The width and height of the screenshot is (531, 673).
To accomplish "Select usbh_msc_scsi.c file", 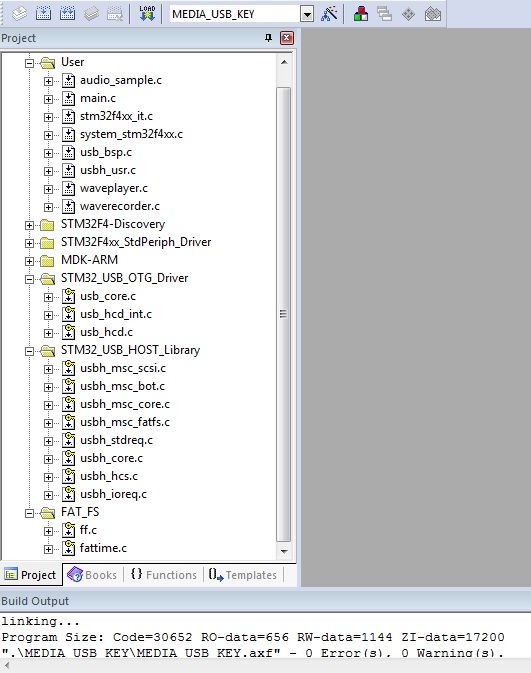I will [123, 368].
